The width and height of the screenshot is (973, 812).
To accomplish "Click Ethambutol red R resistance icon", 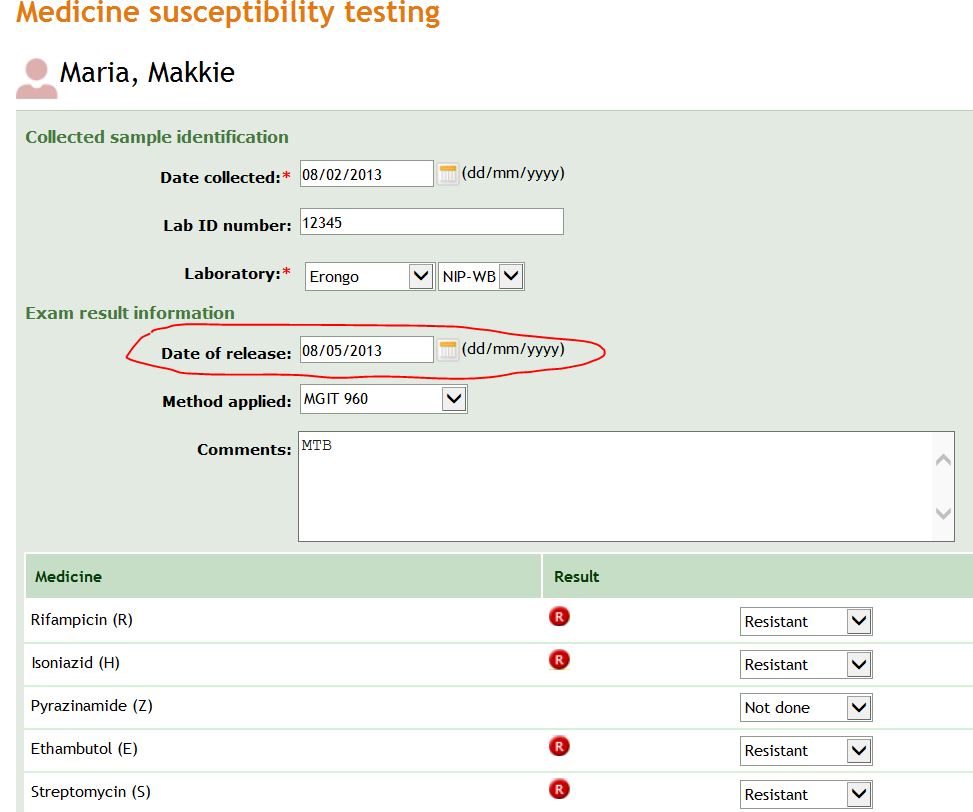I will tap(559, 746).
